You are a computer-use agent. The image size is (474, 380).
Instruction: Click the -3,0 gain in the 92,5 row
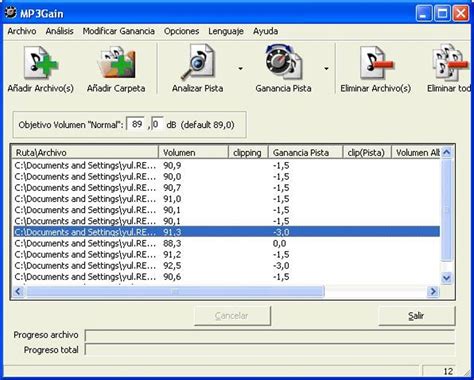281,266
